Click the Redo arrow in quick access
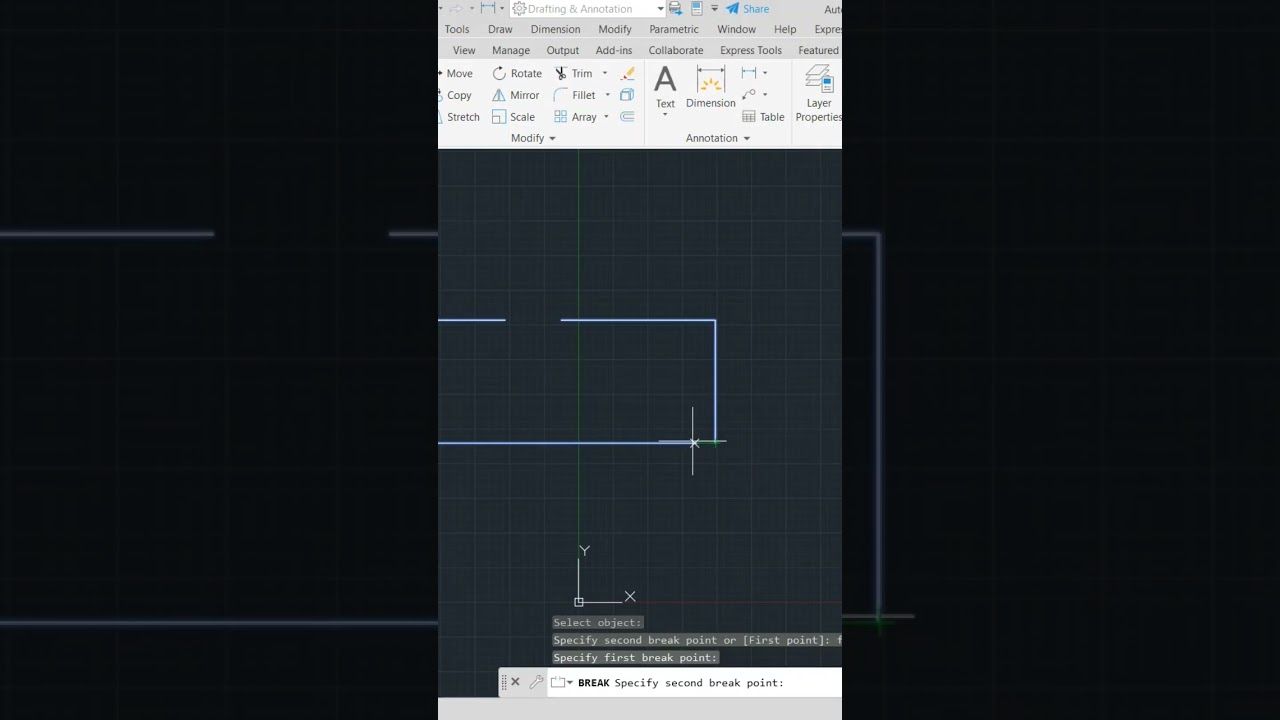This screenshot has width=1280, height=720. (456, 9)
